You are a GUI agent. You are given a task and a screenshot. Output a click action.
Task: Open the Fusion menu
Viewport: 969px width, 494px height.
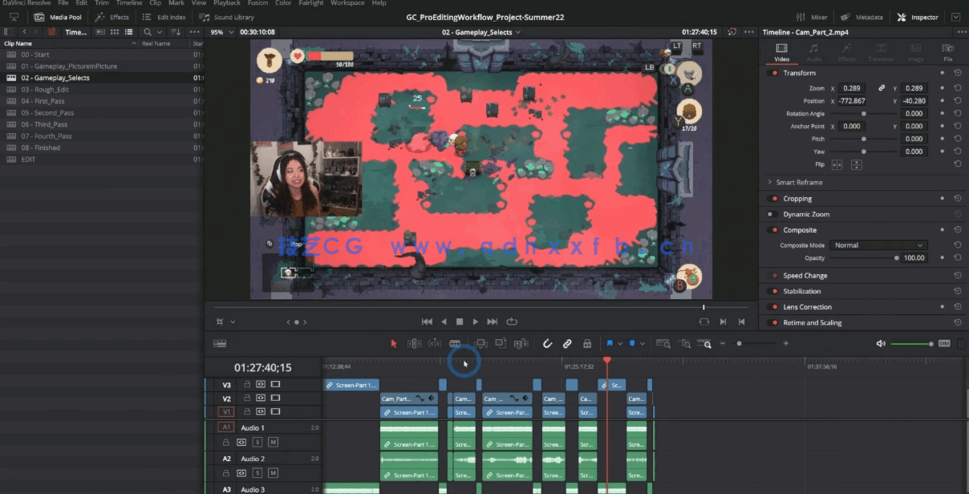258,3
